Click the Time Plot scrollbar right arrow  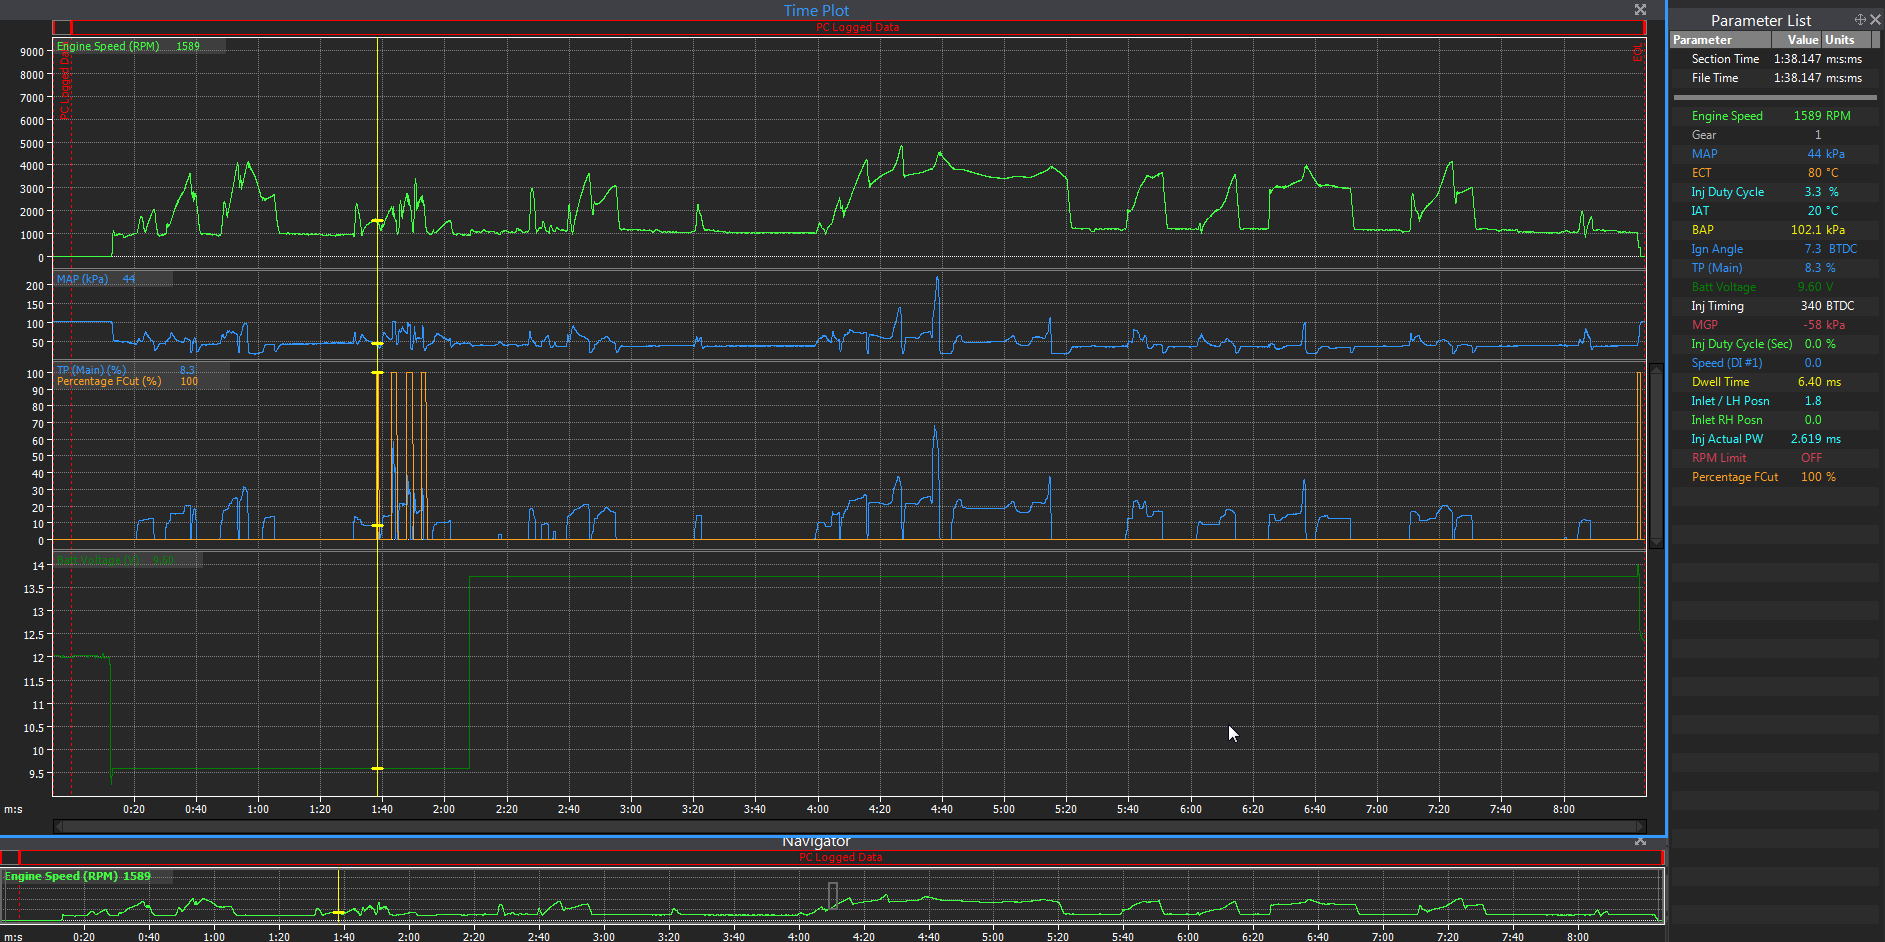[x=1640, y=826]
